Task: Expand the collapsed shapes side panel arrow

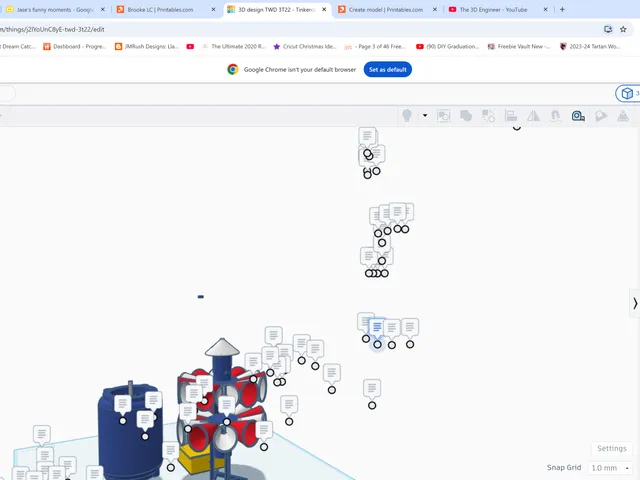Action: [635, 303]
